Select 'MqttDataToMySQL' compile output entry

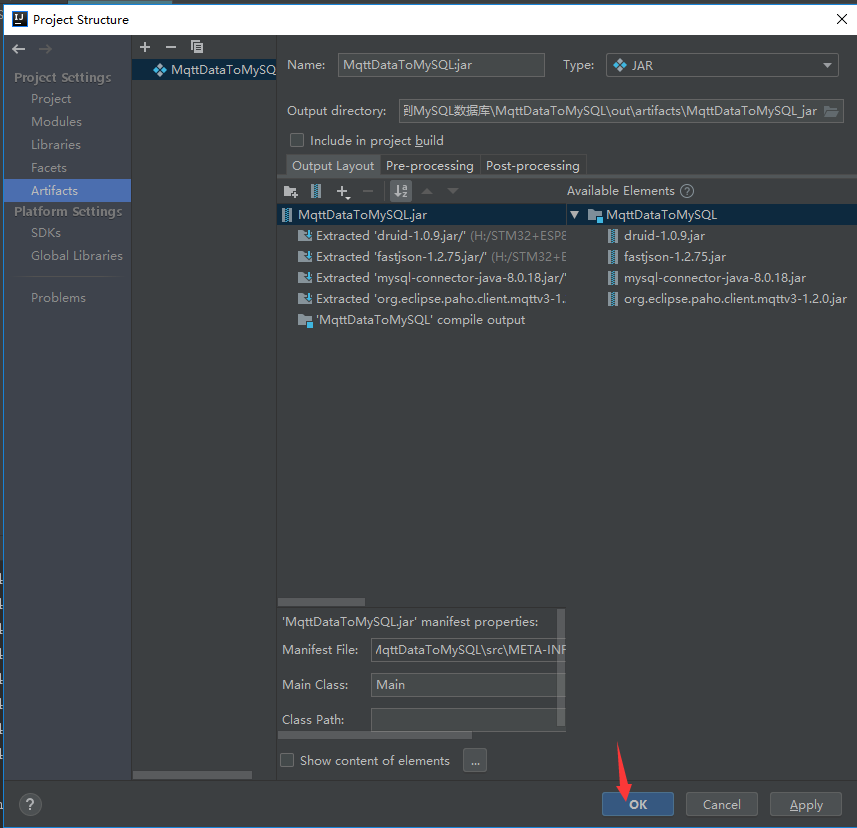point(411,320)
